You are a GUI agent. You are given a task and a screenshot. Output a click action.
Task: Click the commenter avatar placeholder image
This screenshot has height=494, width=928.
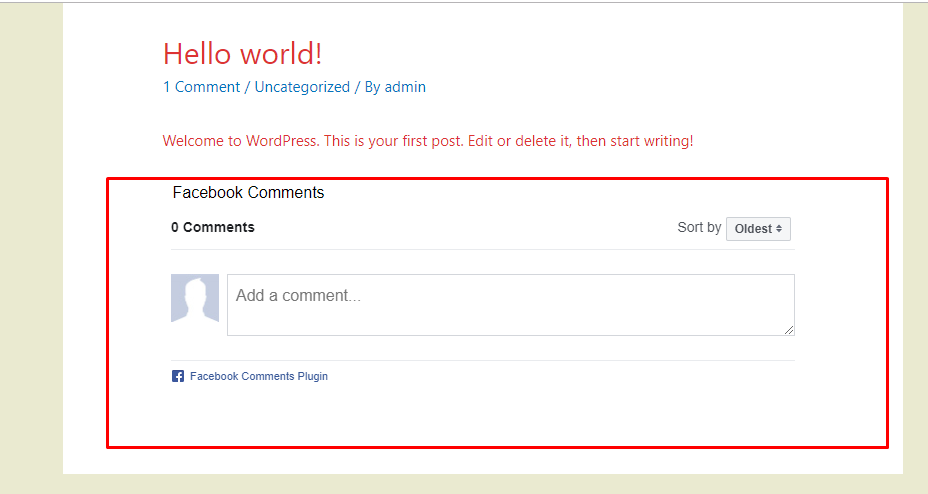(195, 298)
